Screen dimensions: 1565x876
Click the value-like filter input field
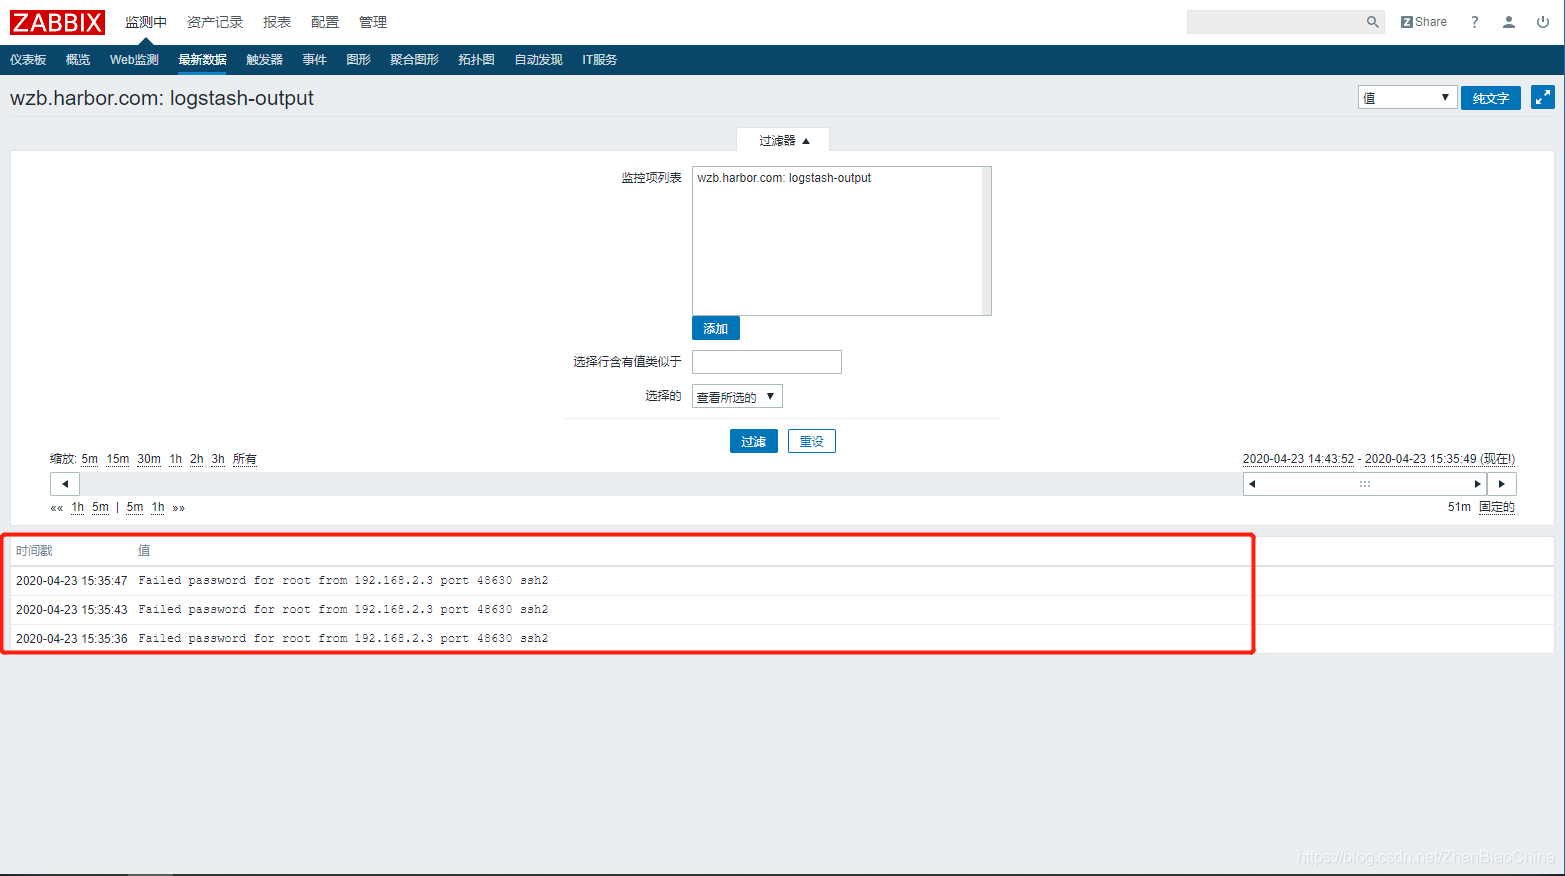tap(767, 362)
